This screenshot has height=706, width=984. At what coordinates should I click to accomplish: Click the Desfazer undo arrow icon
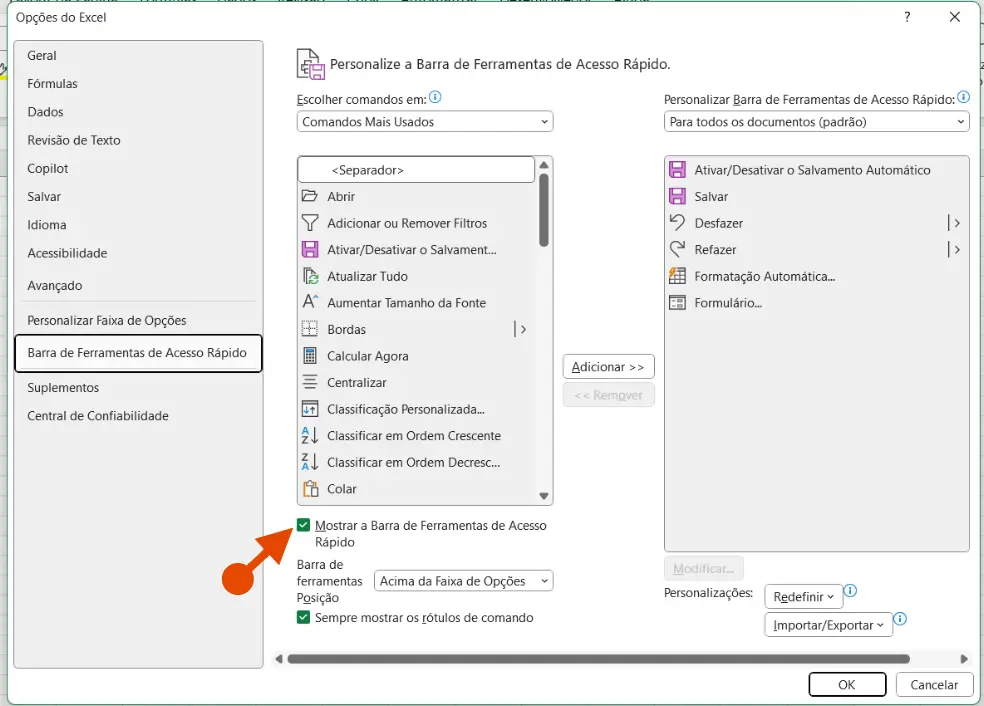coord(677,223)
